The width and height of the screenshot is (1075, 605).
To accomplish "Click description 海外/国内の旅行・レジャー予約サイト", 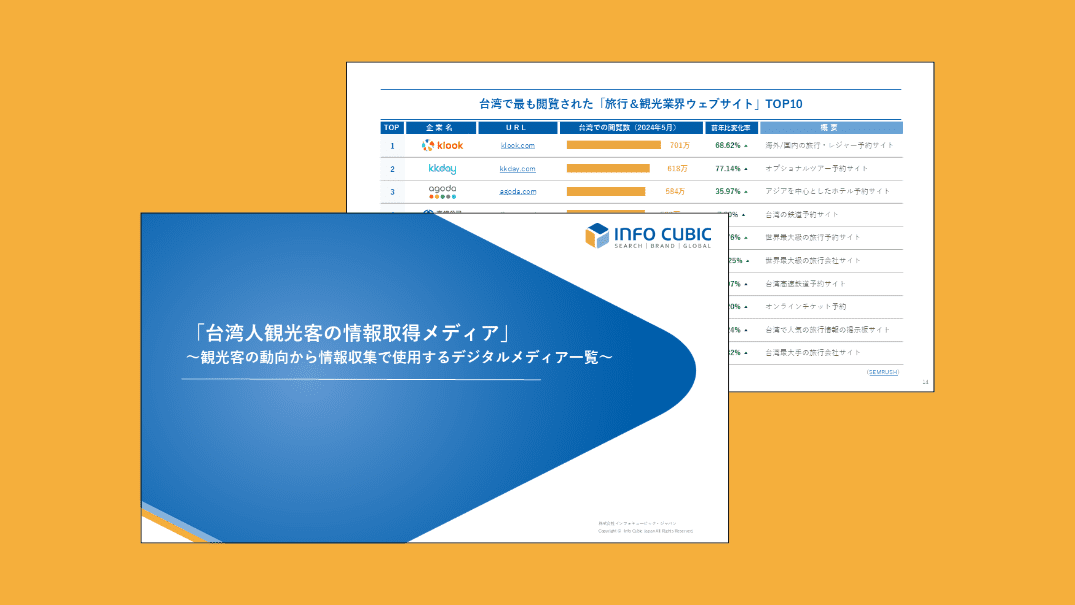I will 830,145.
